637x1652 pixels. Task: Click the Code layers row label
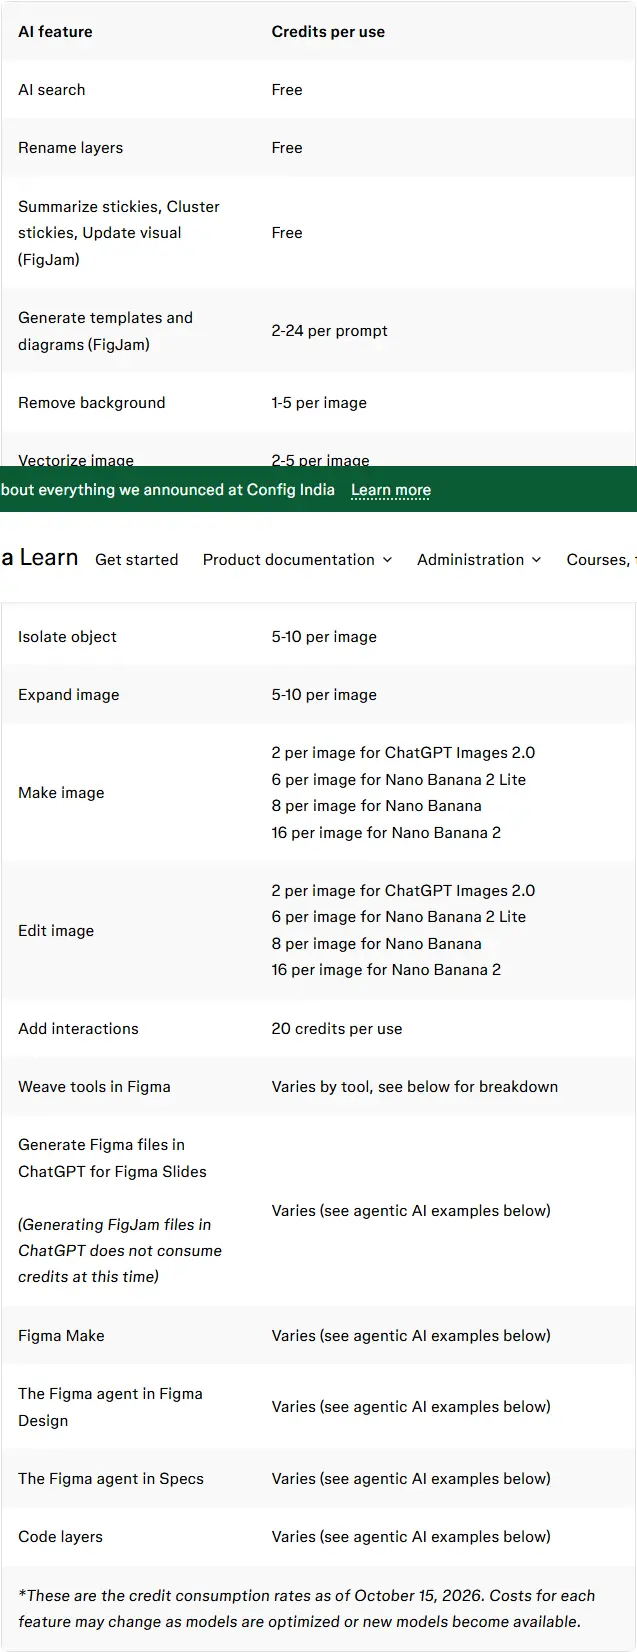[60, 1537]
